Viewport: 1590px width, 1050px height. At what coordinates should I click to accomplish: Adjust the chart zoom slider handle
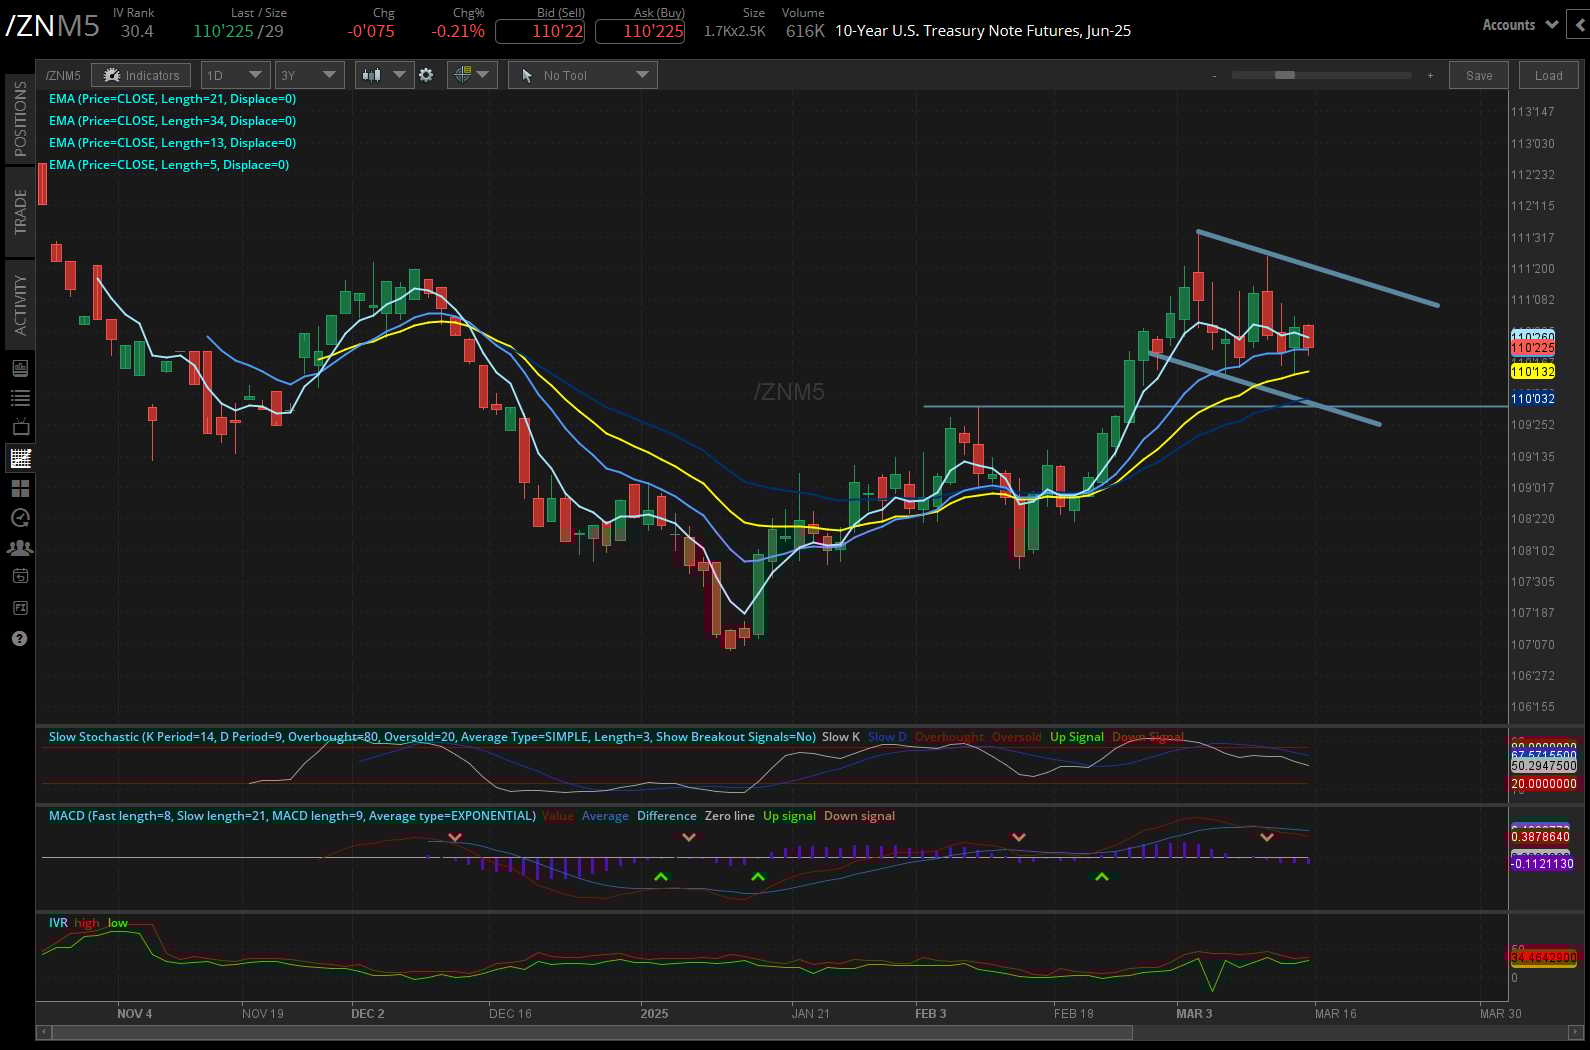coord(1285,75)
